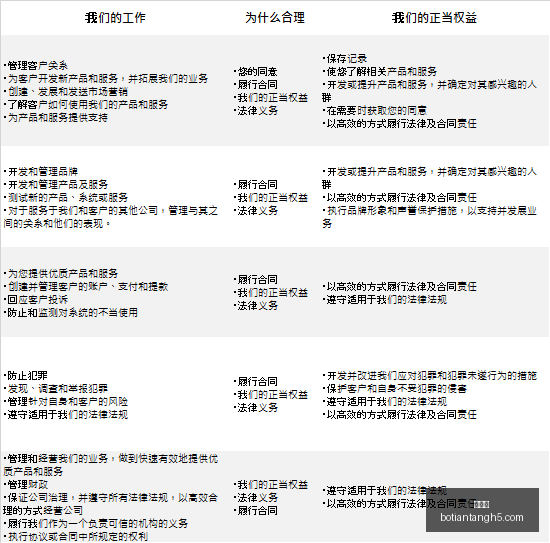Select the text "保护客户和自身不受犯罪的侵害"
The width and height of the screenshot is (550, 543).
pos(395,388)
